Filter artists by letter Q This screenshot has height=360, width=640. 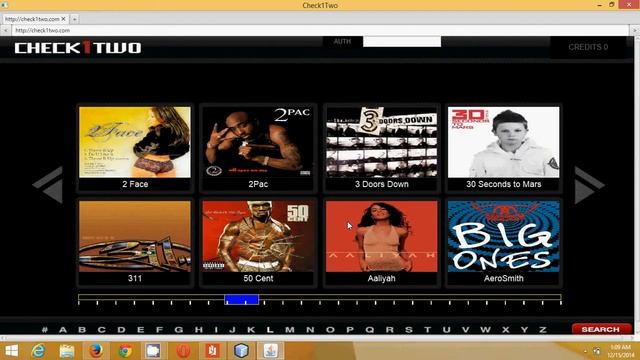pos(369,329)
